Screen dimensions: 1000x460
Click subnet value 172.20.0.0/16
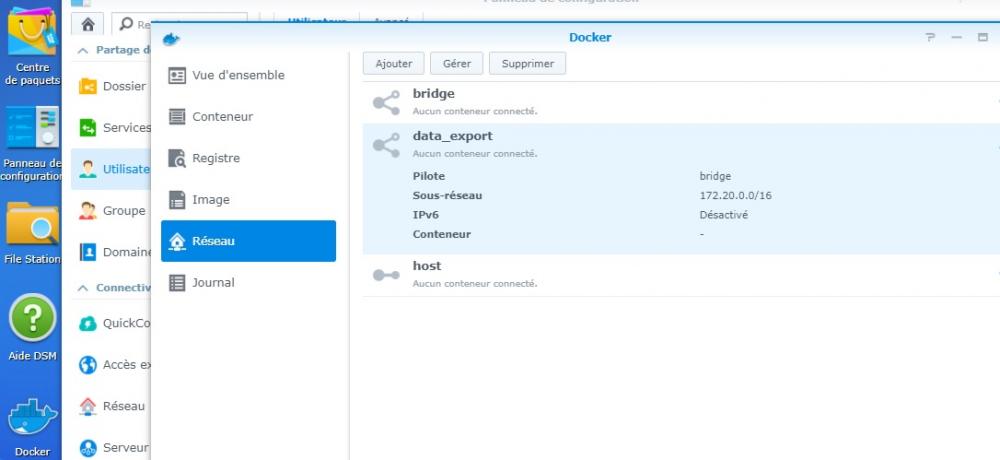click(x=735, y=195)
